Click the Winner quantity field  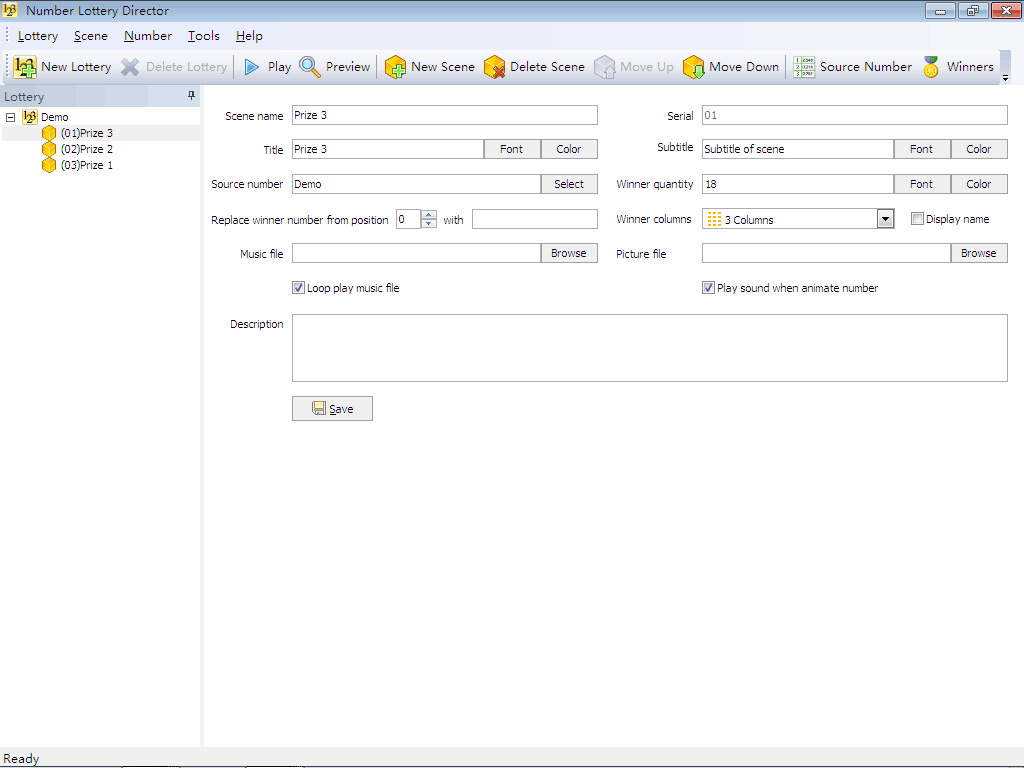point(797,184)
